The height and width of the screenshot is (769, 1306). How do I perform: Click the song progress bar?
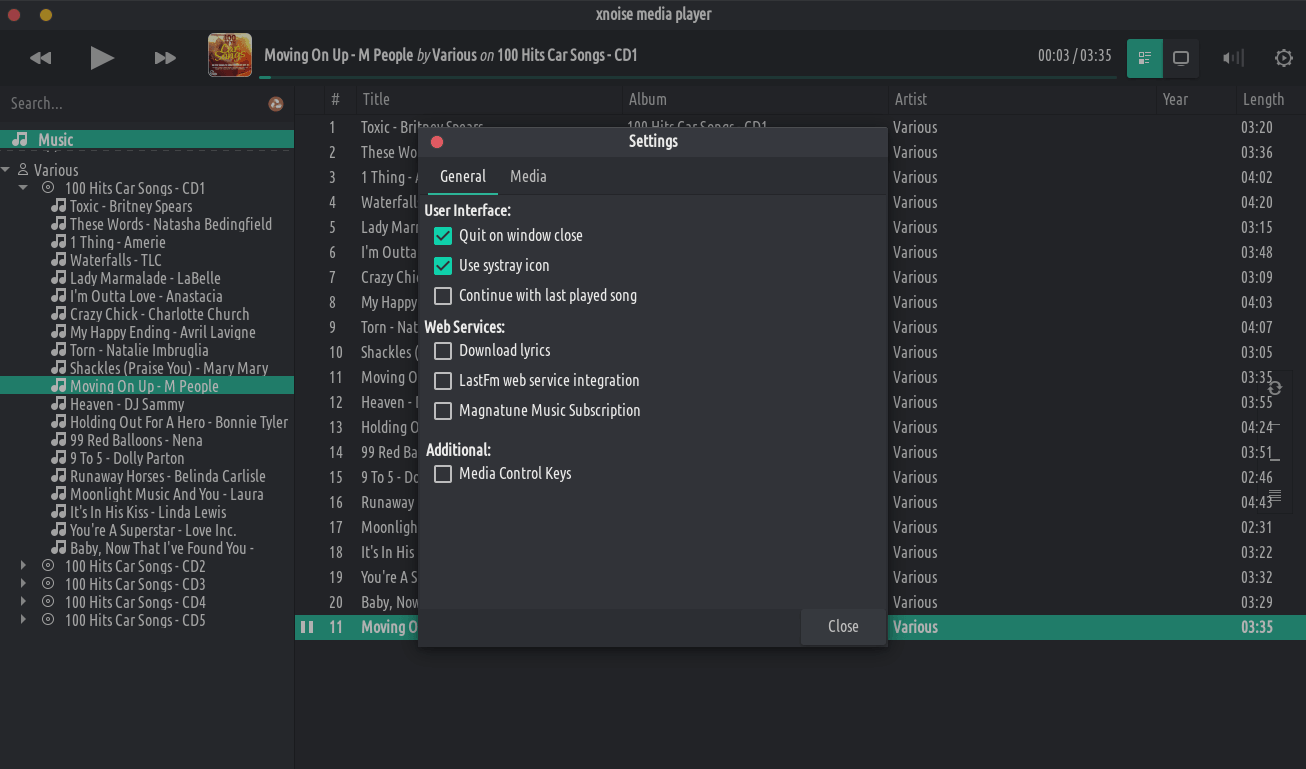pos(688,77)
